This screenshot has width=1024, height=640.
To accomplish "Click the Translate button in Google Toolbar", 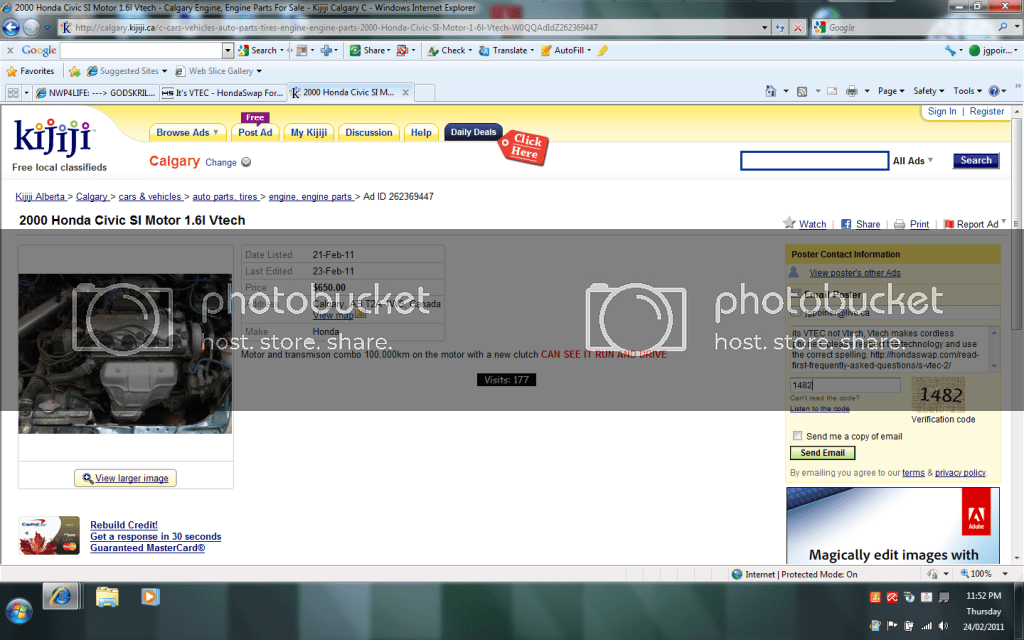I will (x=506, y=50).
